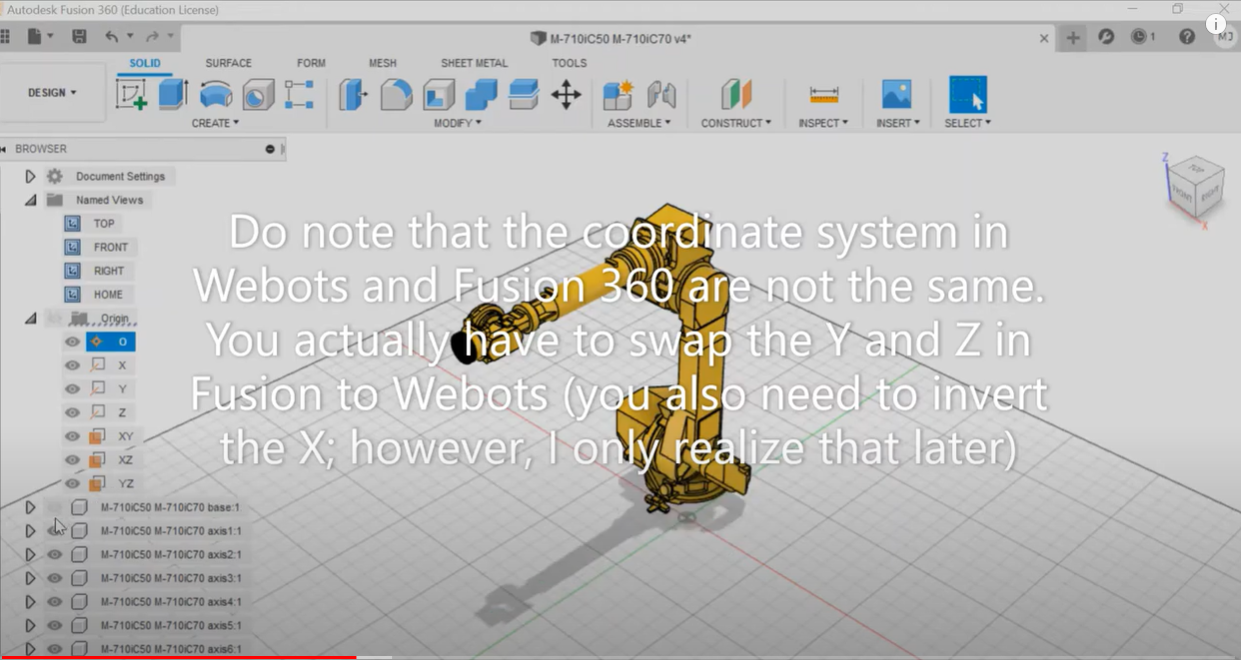This screenshot has width=1241, height=660.
Task: Toggle visibility of the YZ plane
Action: pos(72,484)
